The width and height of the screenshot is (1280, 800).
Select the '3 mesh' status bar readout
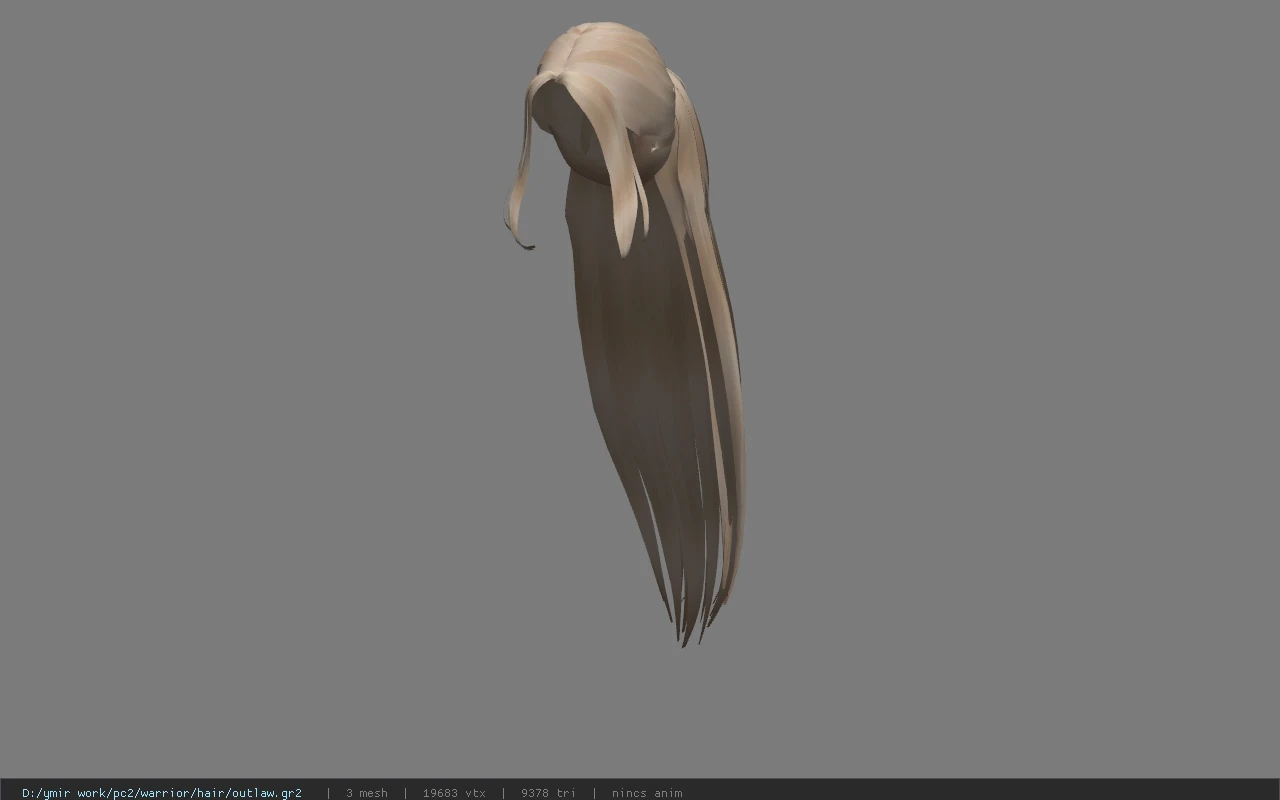click(x=367, y=792)
